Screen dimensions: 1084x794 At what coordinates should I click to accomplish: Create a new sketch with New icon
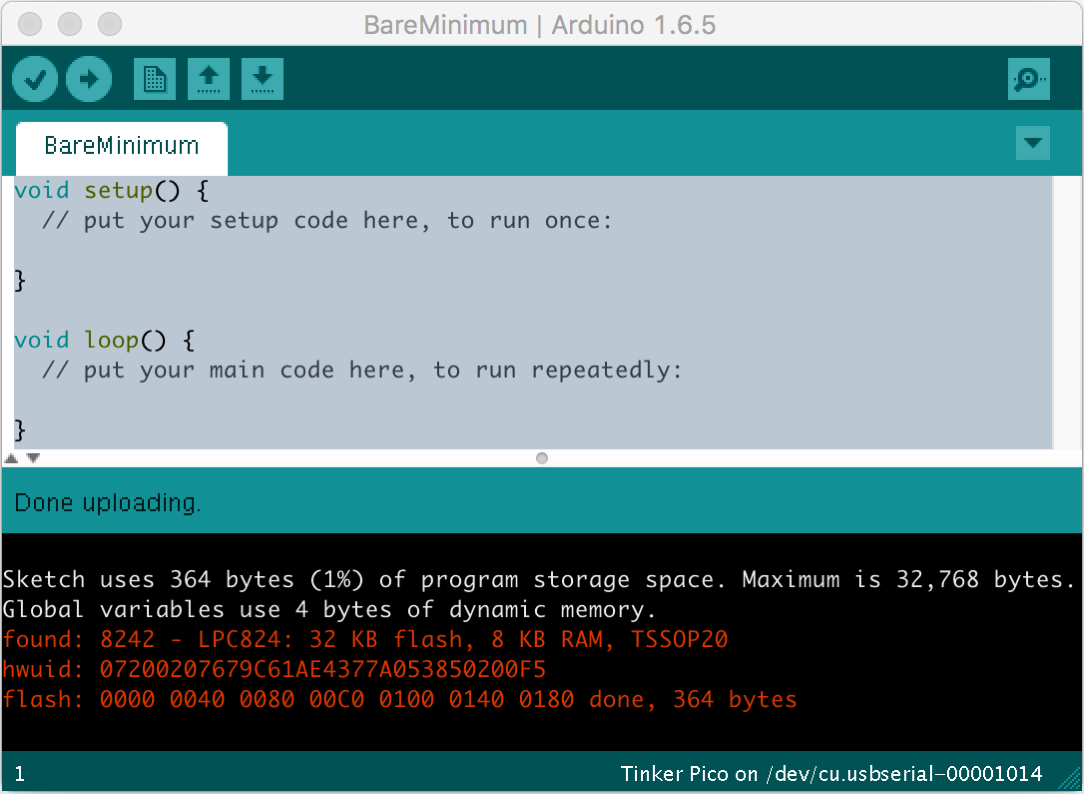pyautogui.click(x=154, y=79)
